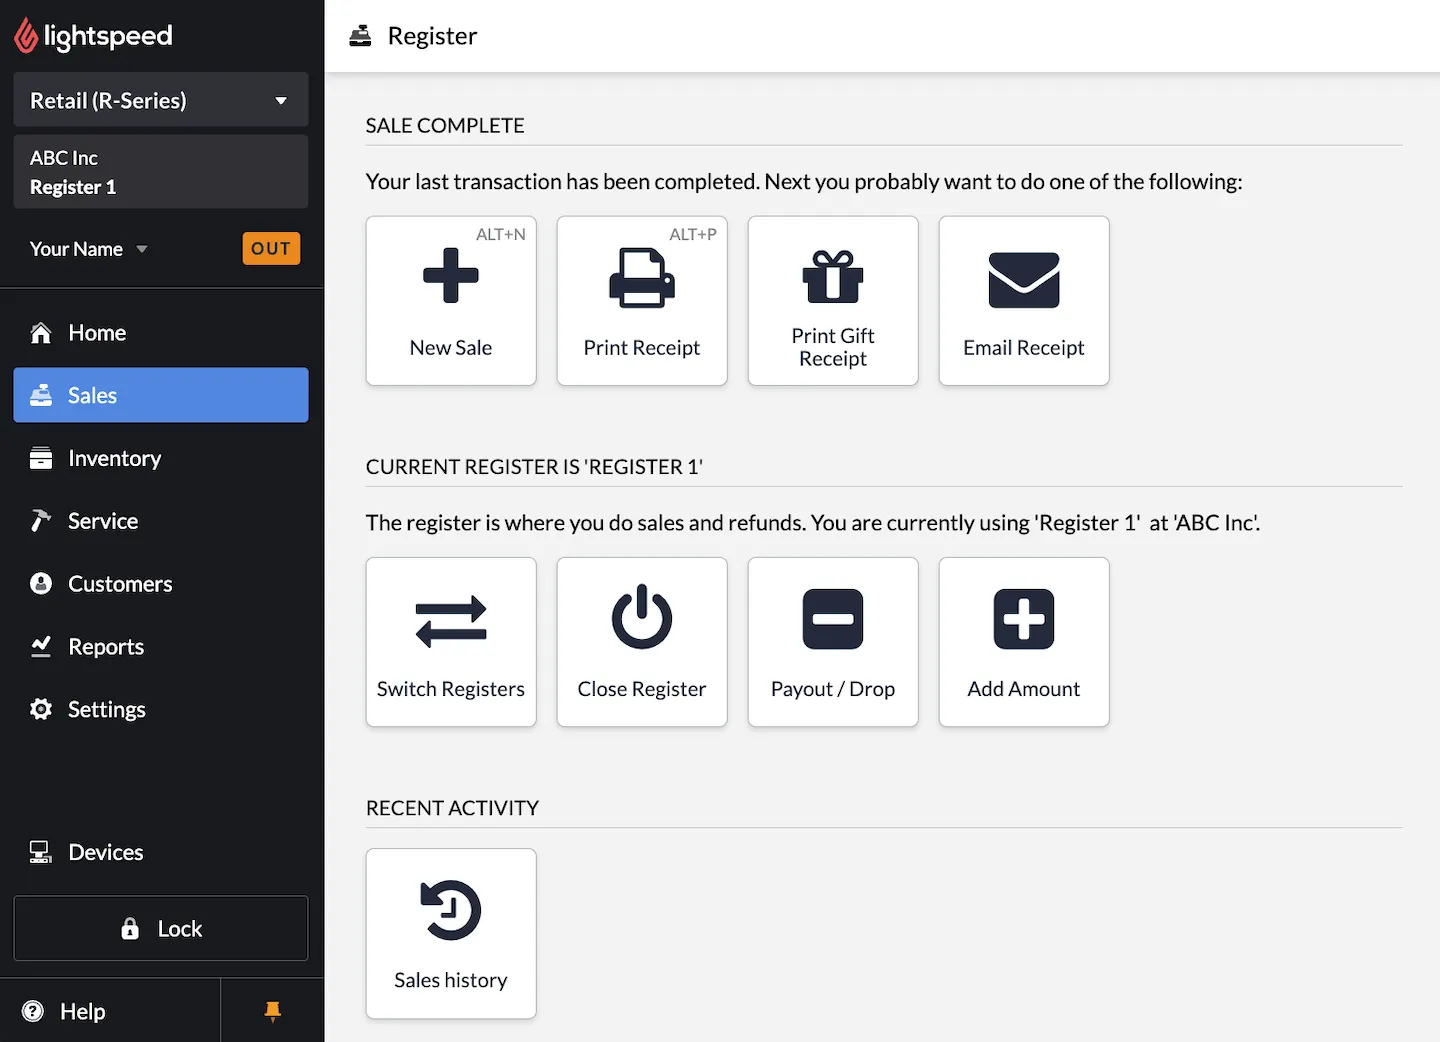This screenshot has width=1440, height=1042.
Task: Click the Lightspeed logo
Action: [x=93, y=36]
